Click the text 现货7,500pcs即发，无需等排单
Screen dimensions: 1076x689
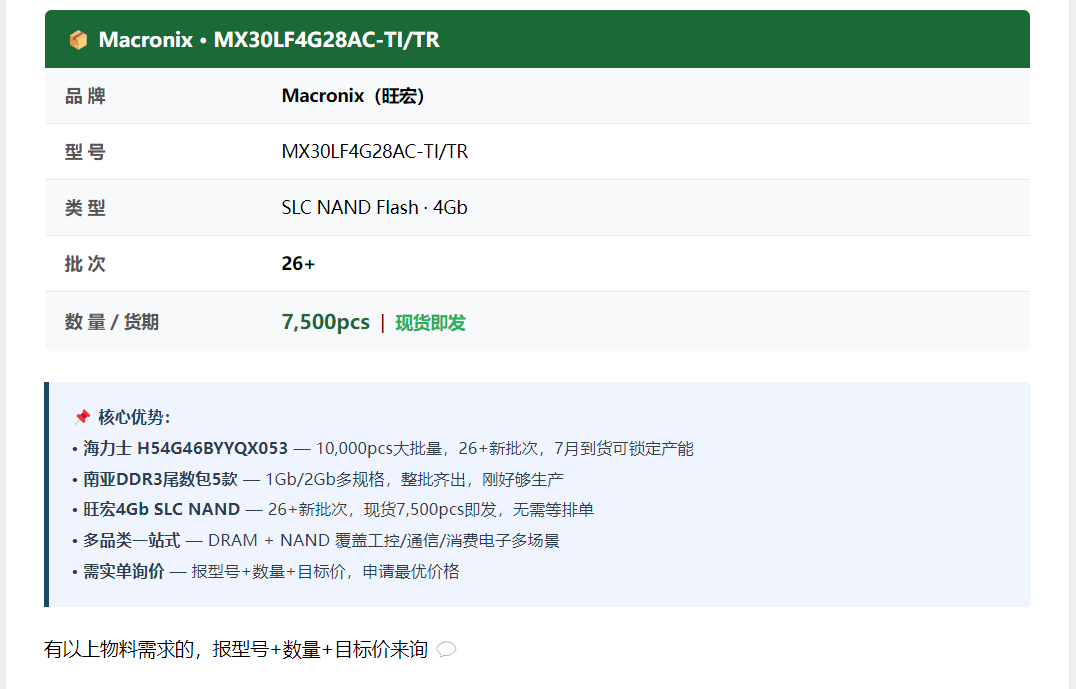click(x=478, y=509)
